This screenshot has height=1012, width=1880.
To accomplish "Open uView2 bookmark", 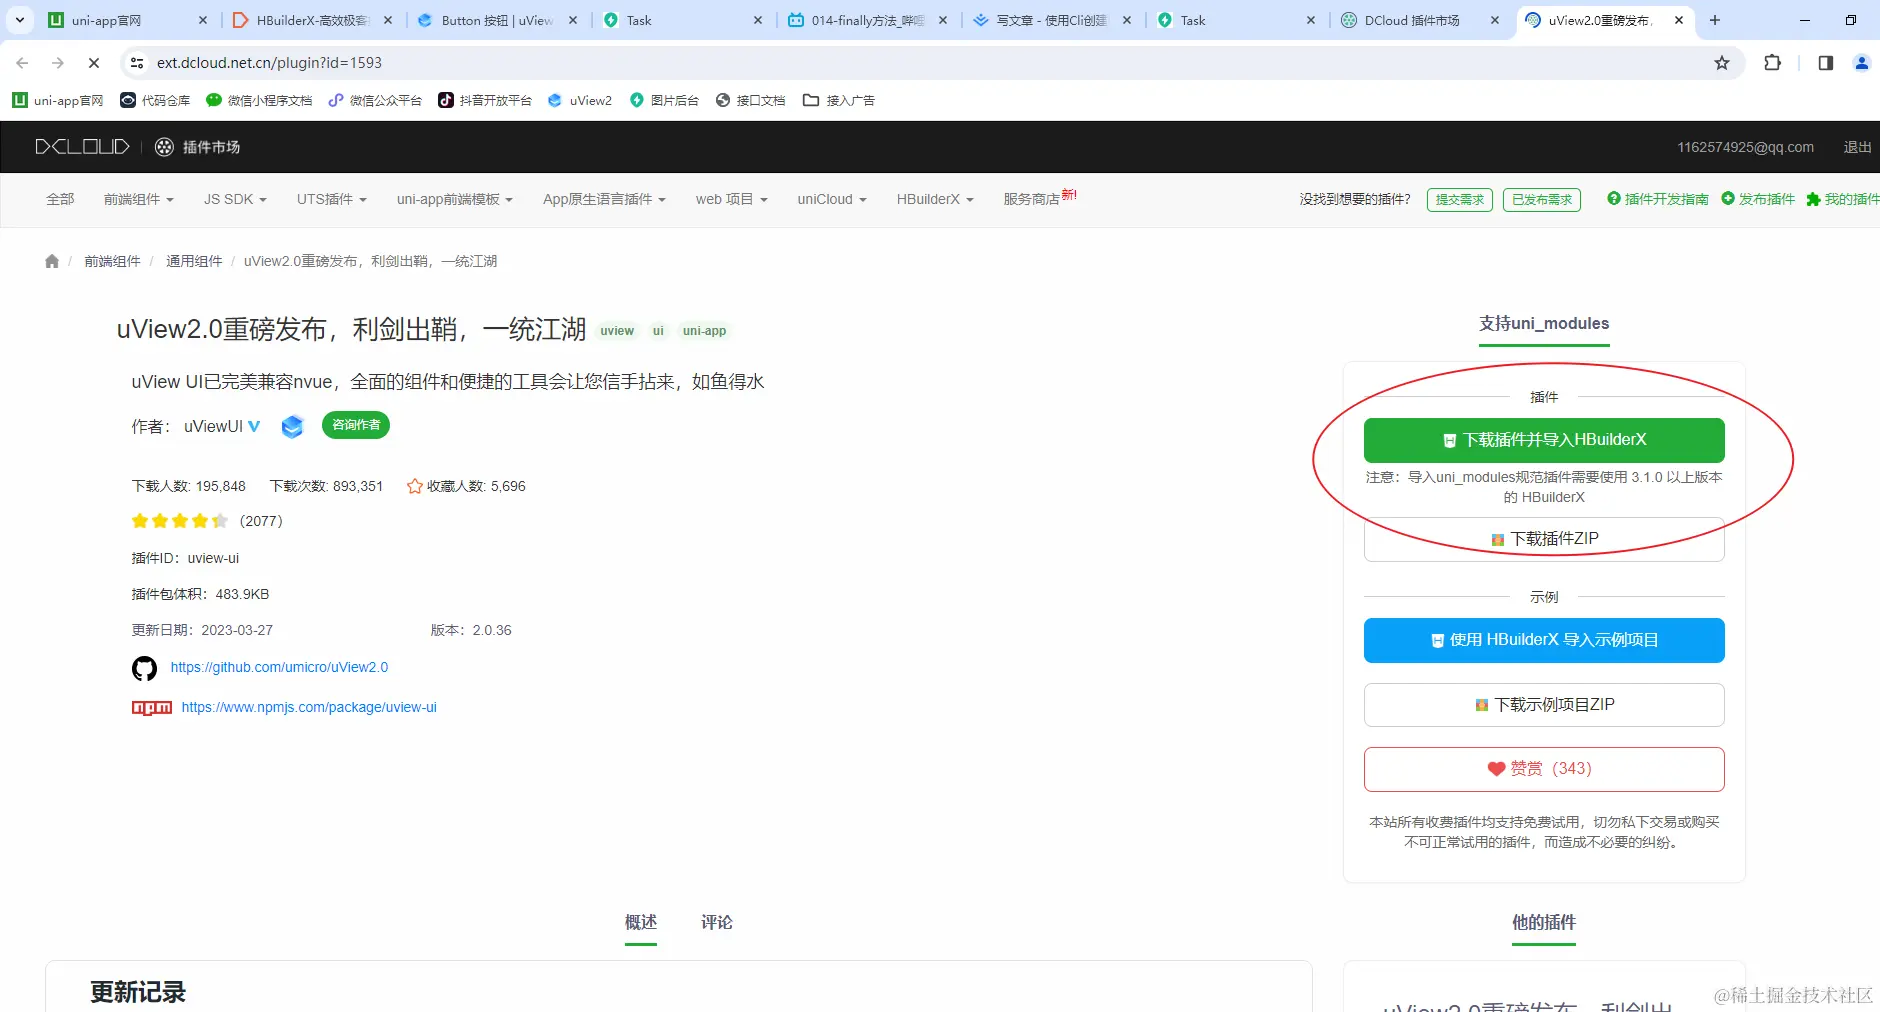I will point(580,100).
